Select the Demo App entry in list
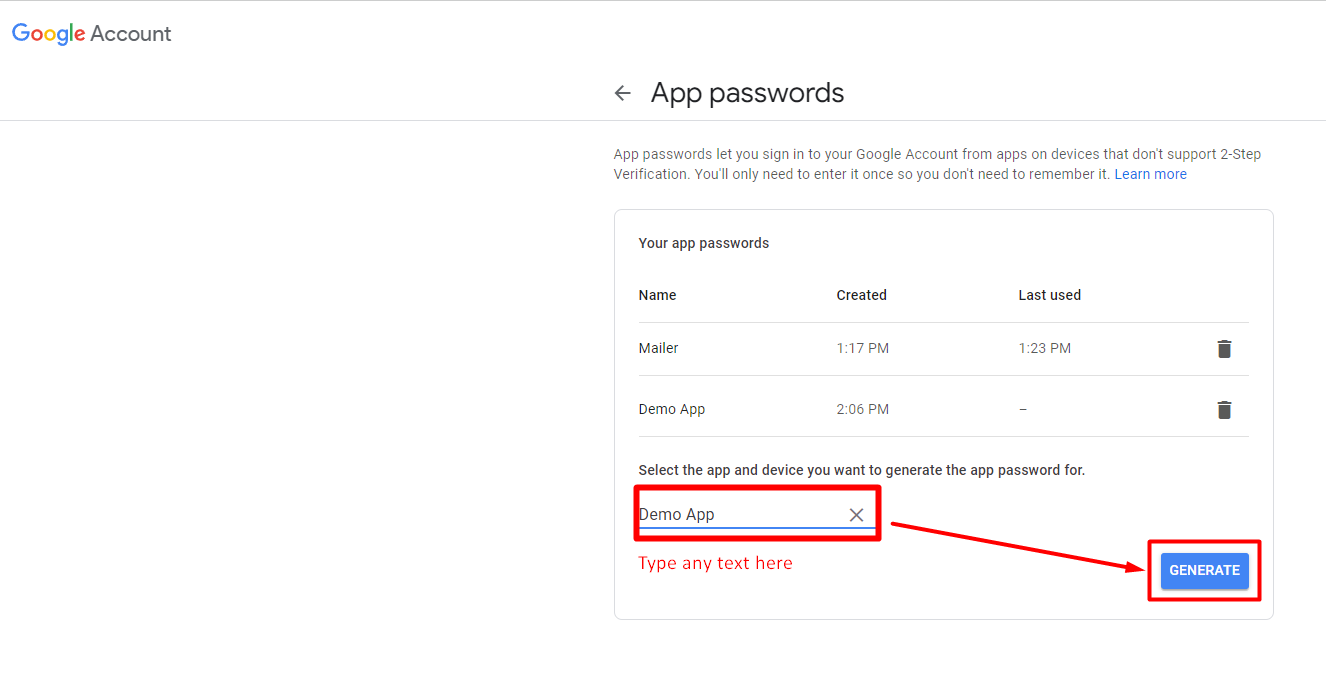Image resolution: width=1326 pixels, height=685 pixels. [x=672, y=410]
